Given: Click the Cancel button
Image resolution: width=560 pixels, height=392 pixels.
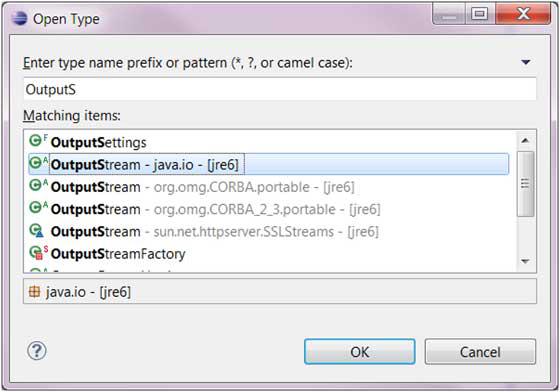Looking at the screenshot, I should coord(480,352).
